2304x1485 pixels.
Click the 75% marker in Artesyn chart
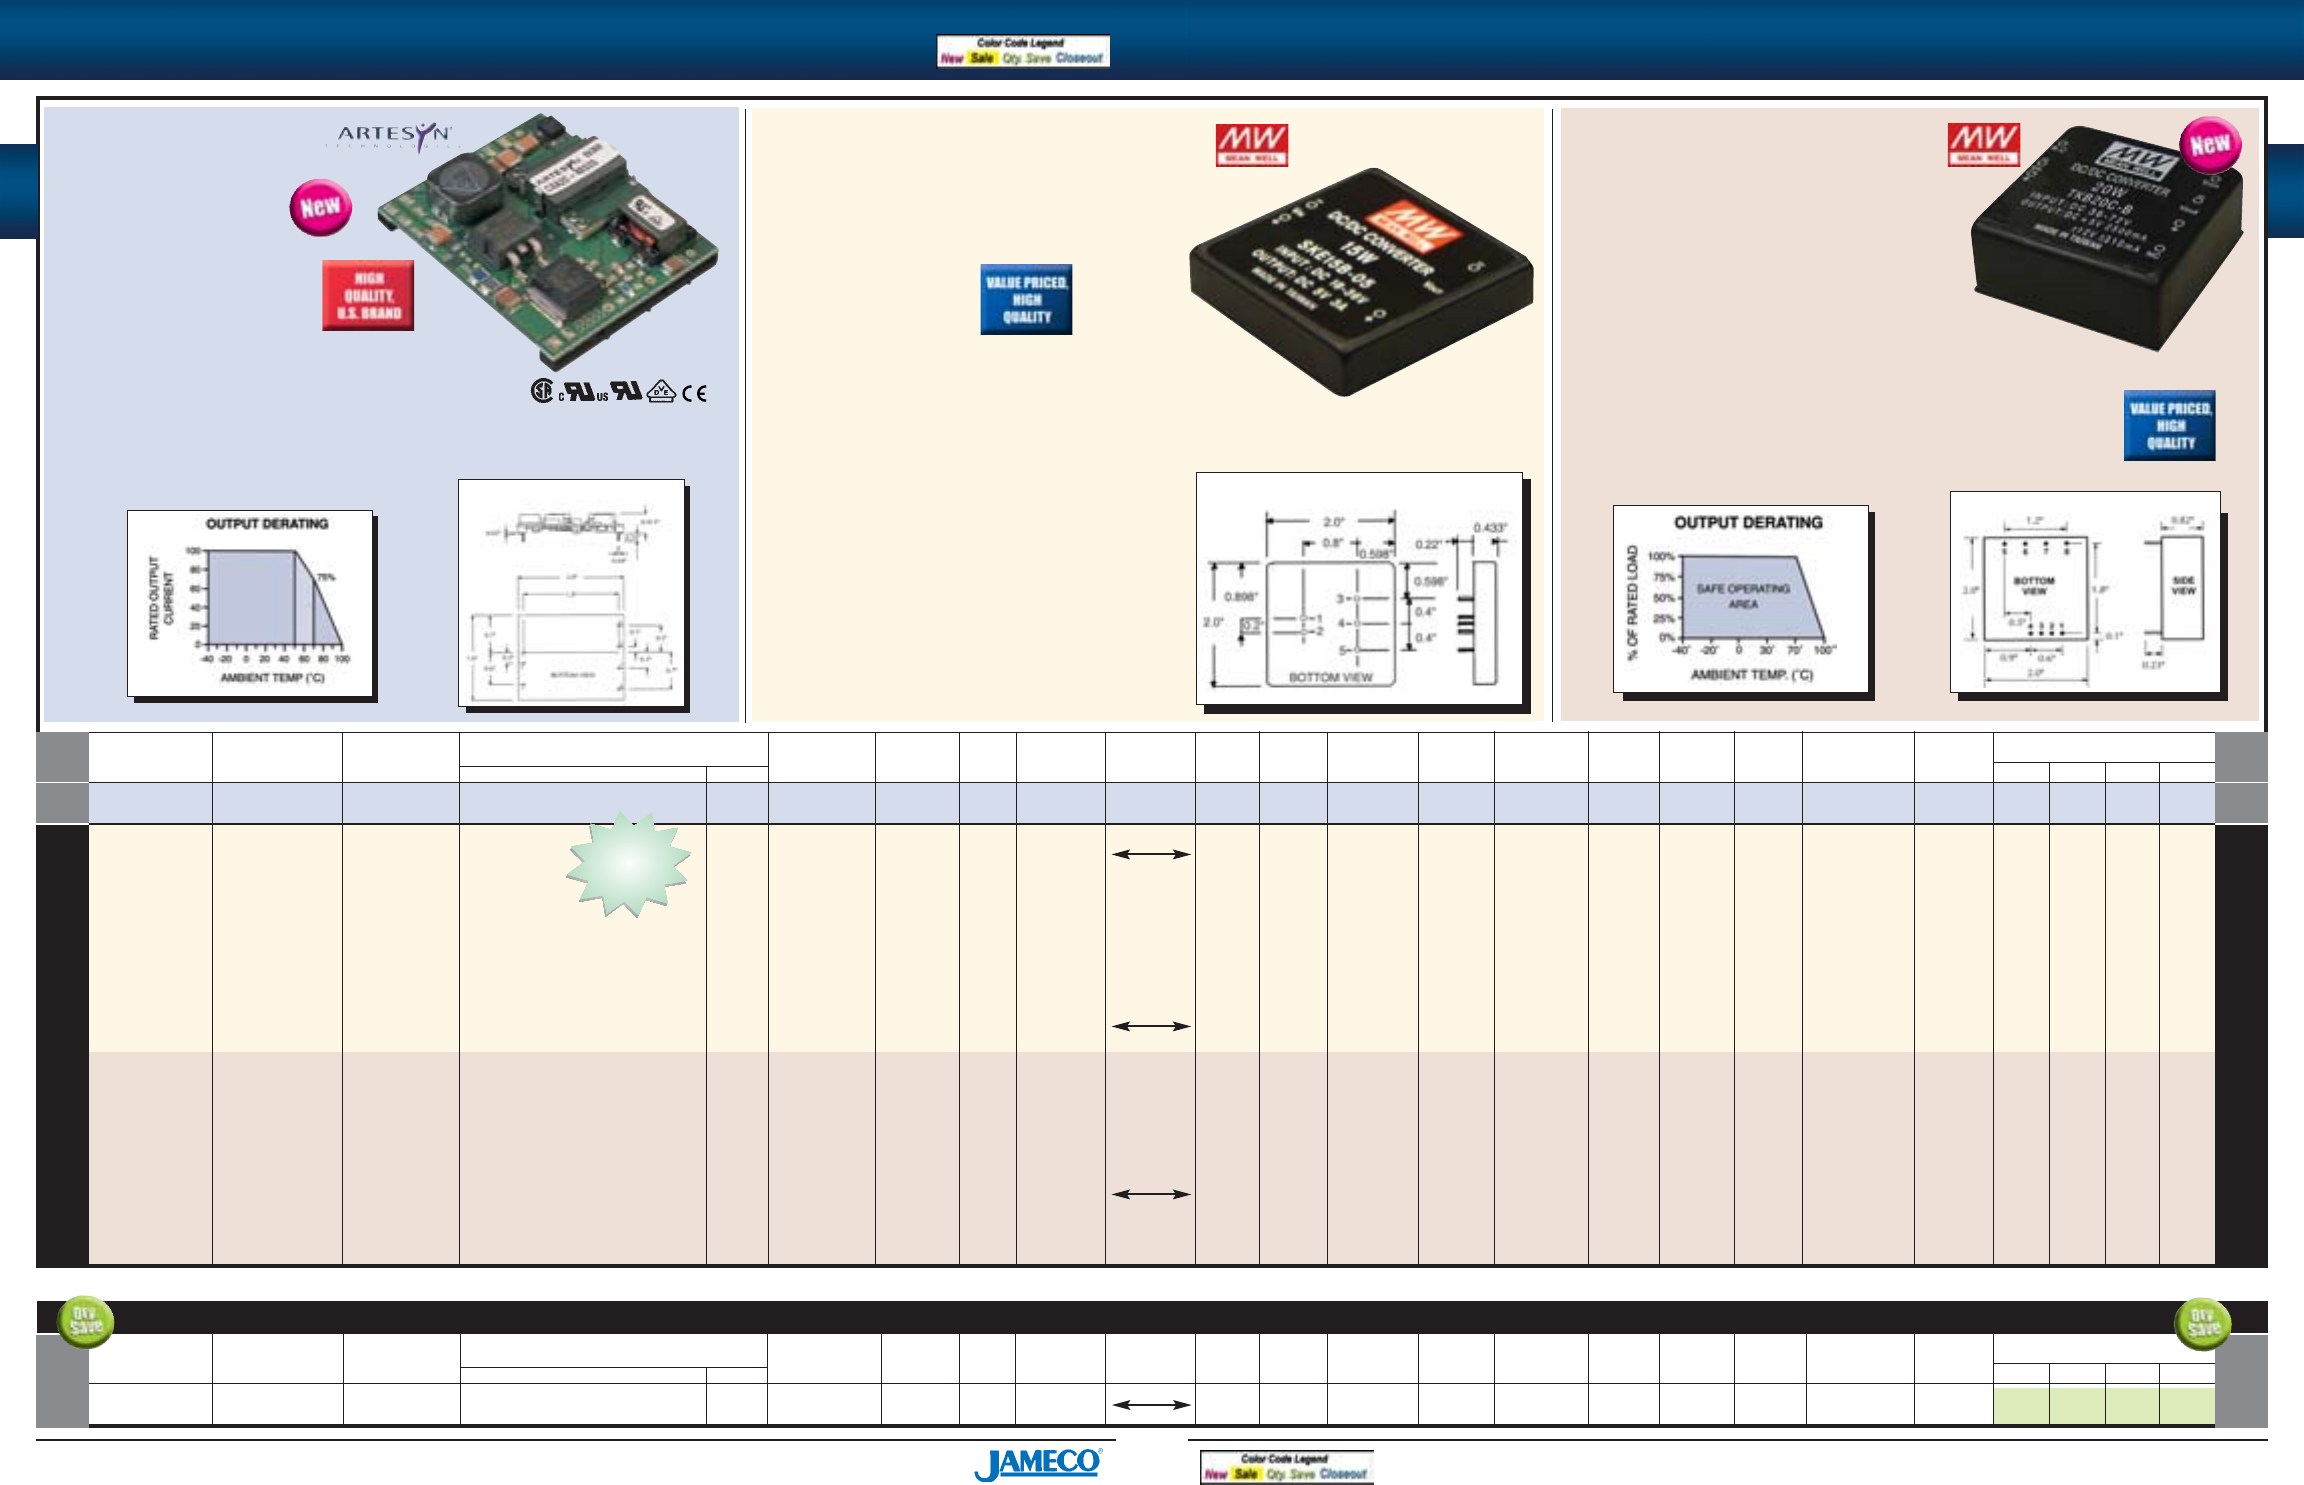click(326, 577)
